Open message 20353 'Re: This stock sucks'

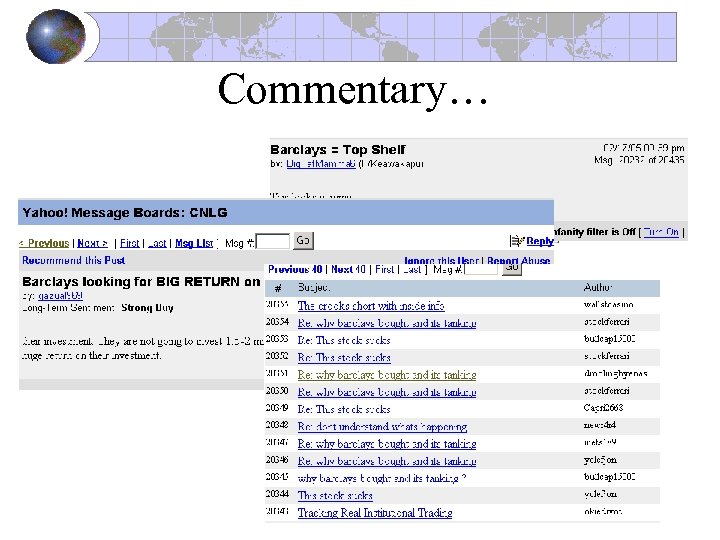click(x=344, y=340)
